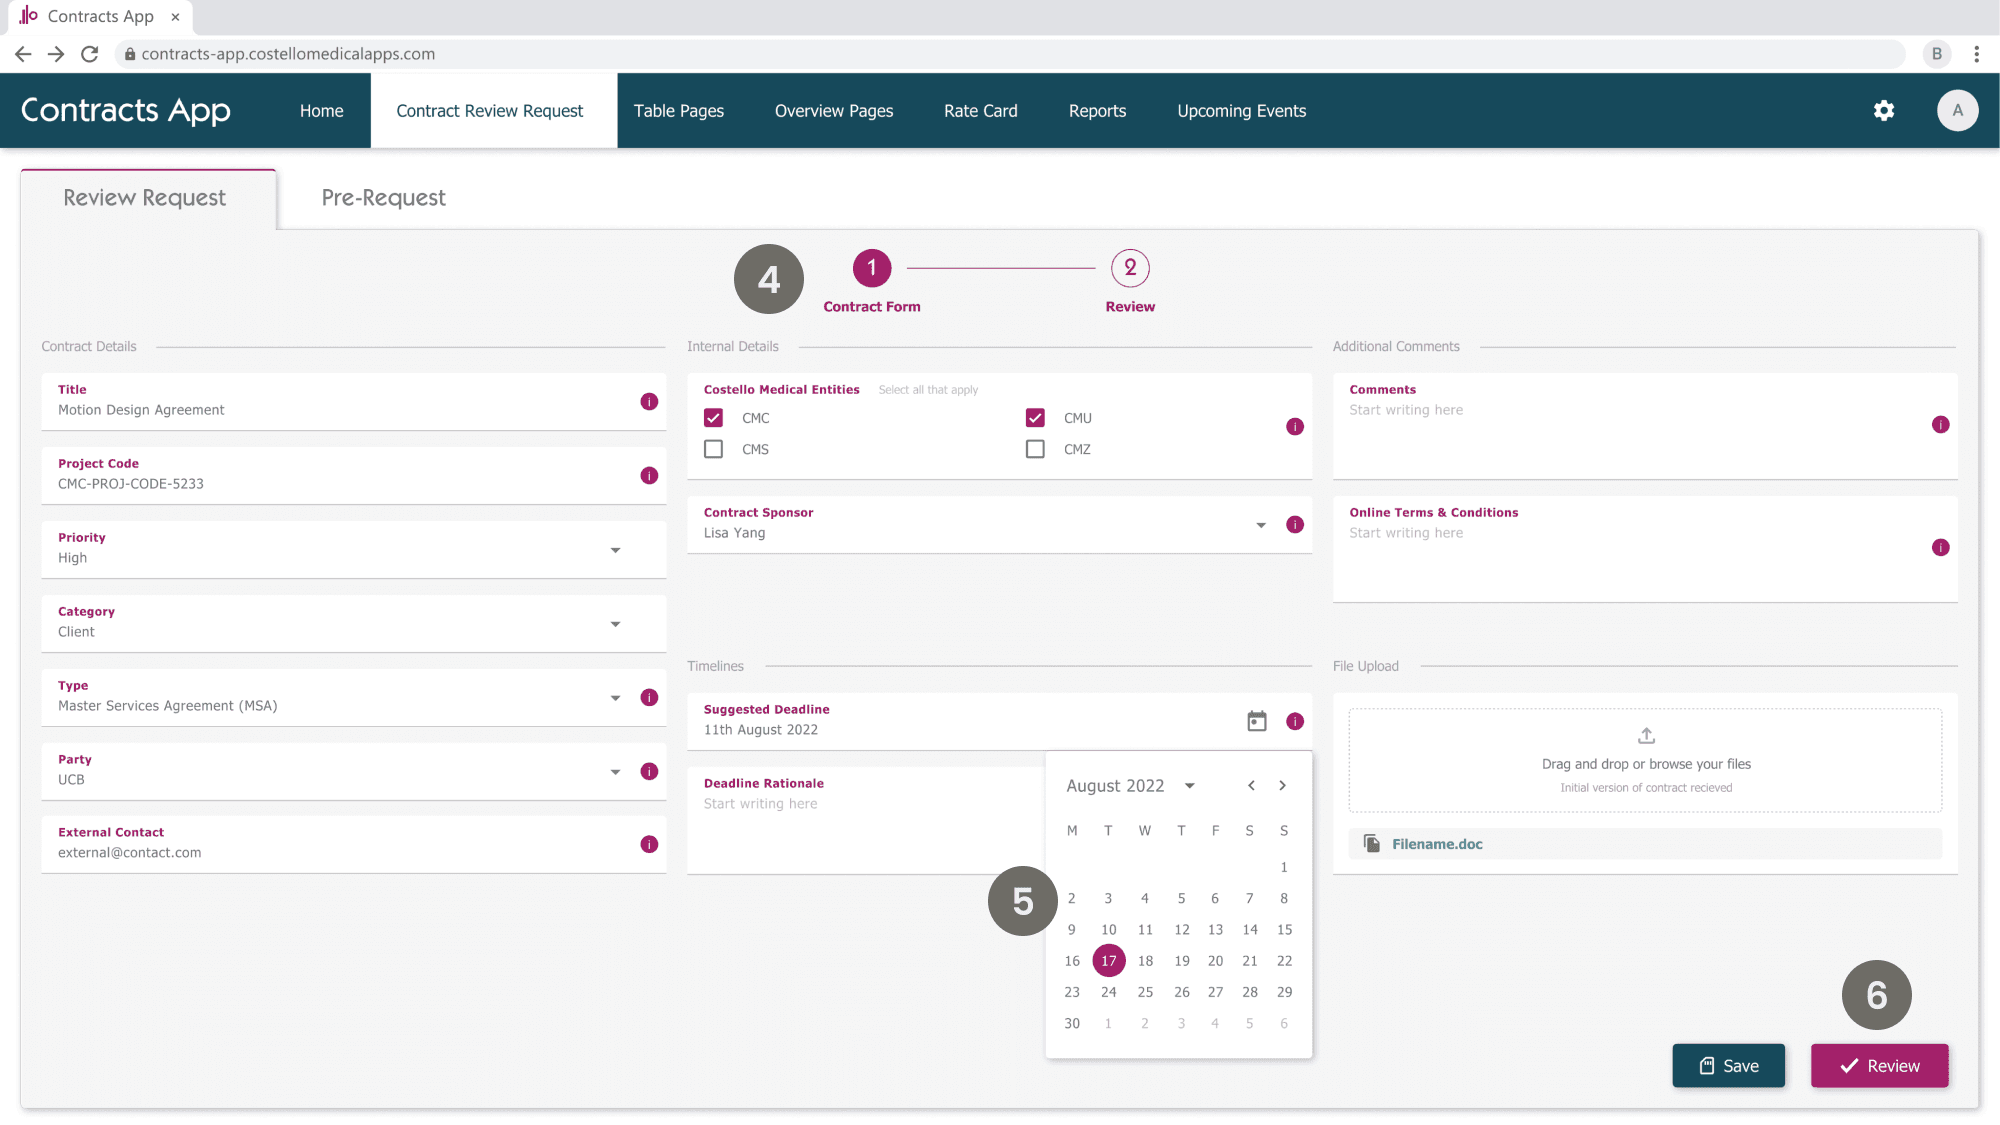Click the Save button

(x=1728, y=1065)
